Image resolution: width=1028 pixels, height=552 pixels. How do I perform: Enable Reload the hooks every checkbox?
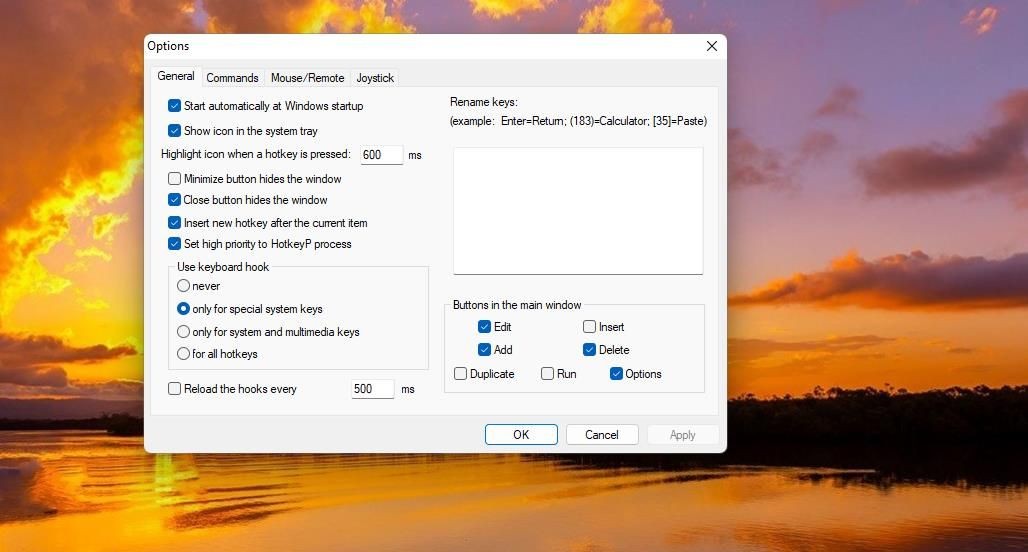coord(174,389)
